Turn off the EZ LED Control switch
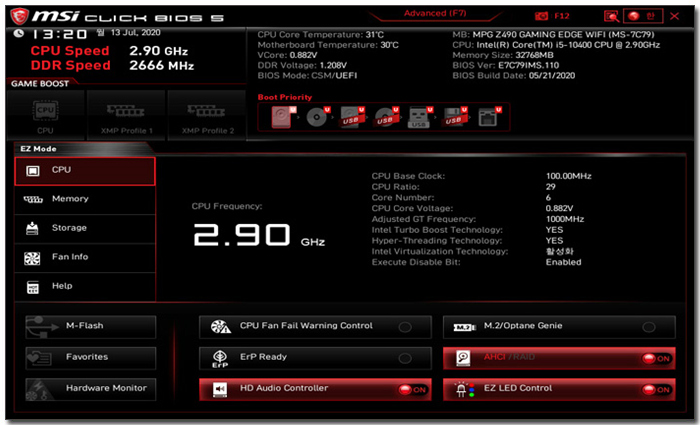 point(656,389)
